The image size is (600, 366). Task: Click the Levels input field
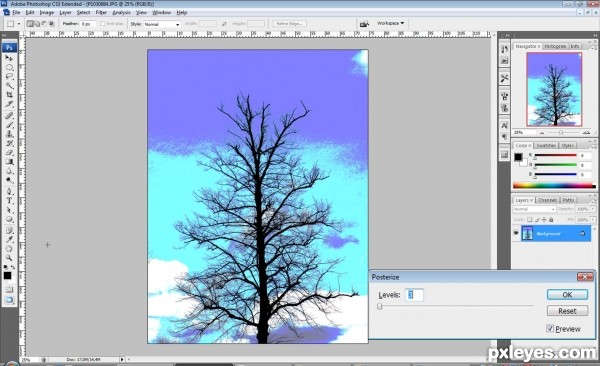click(414, 295)
